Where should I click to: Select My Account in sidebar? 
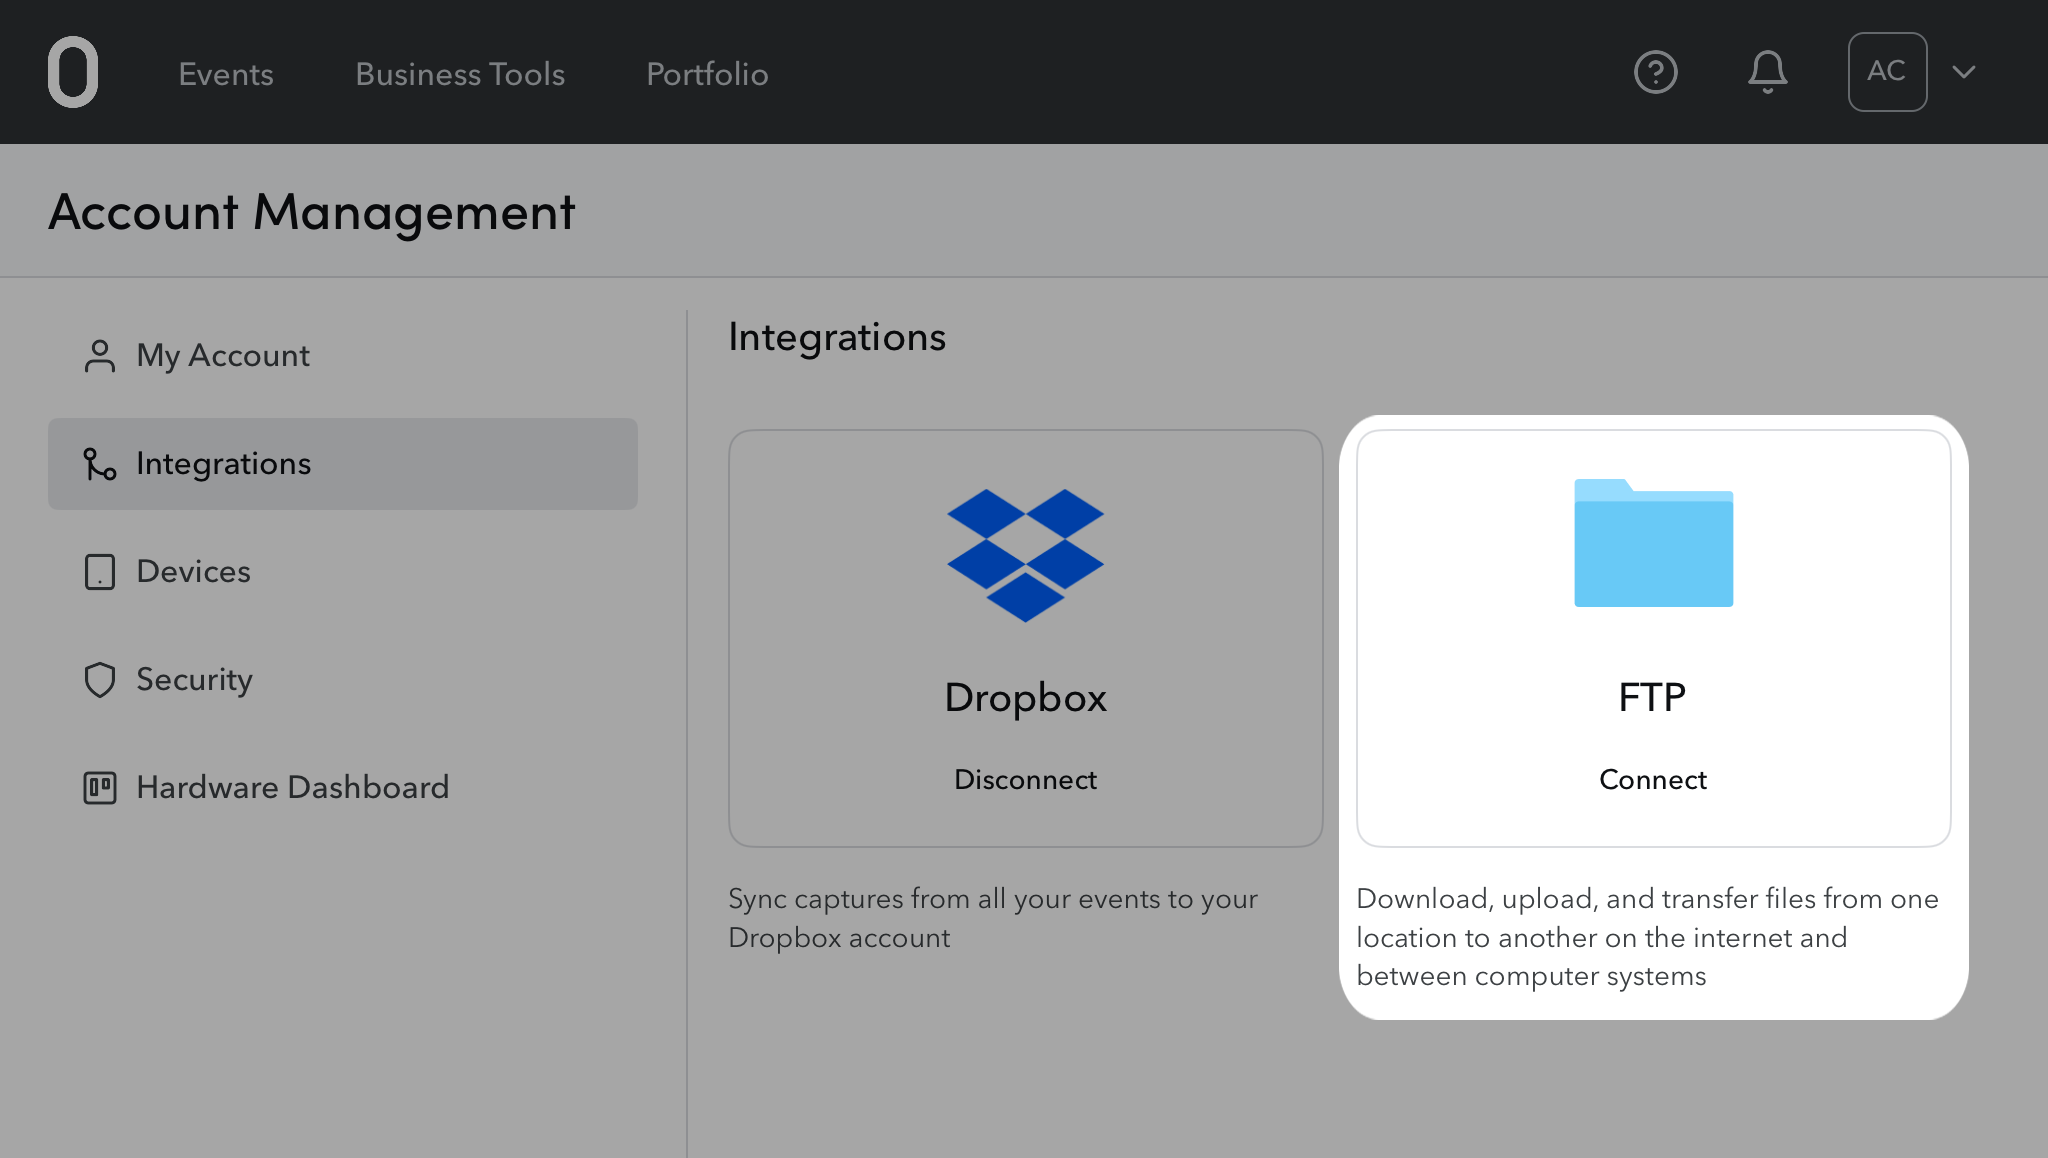click(343, 356)
